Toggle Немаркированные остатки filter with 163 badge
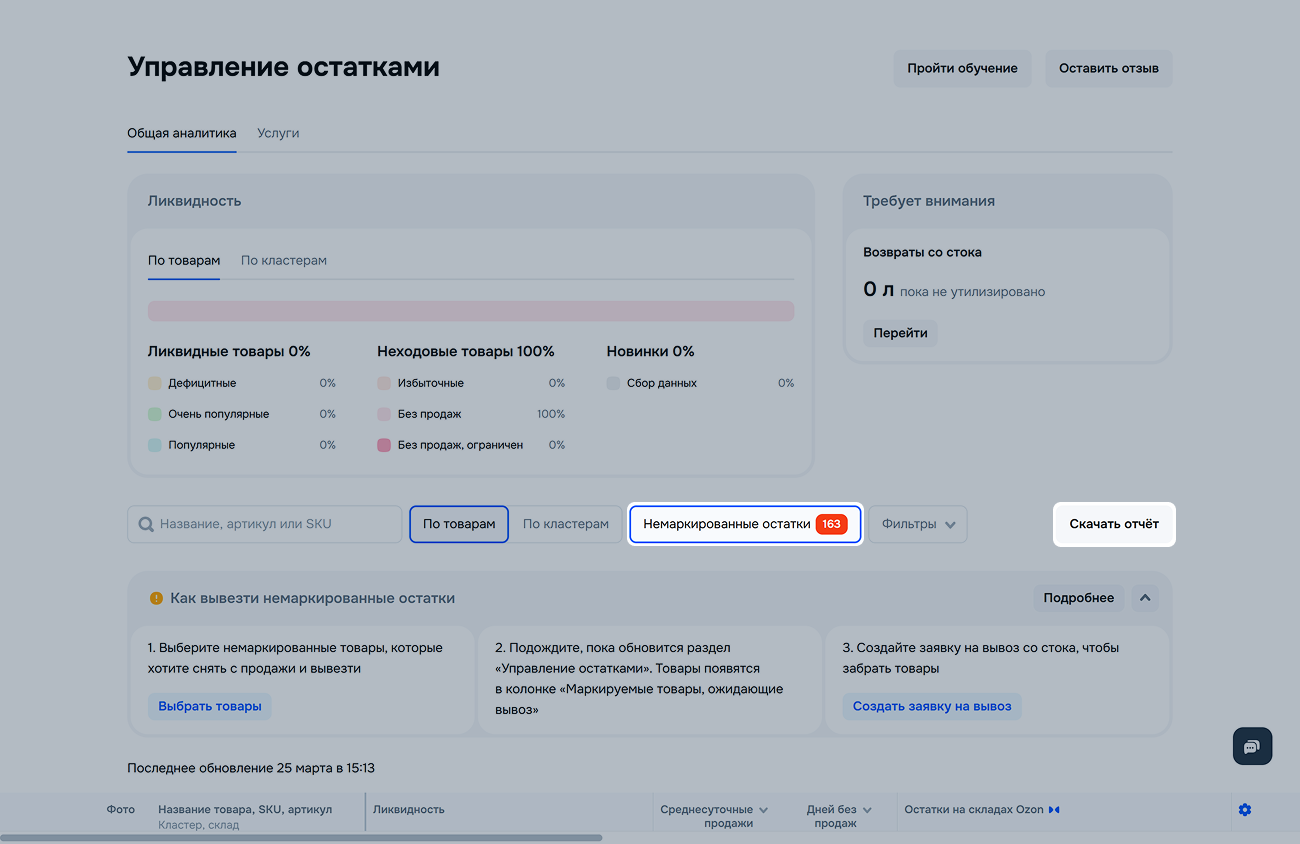 pos(744,524)
